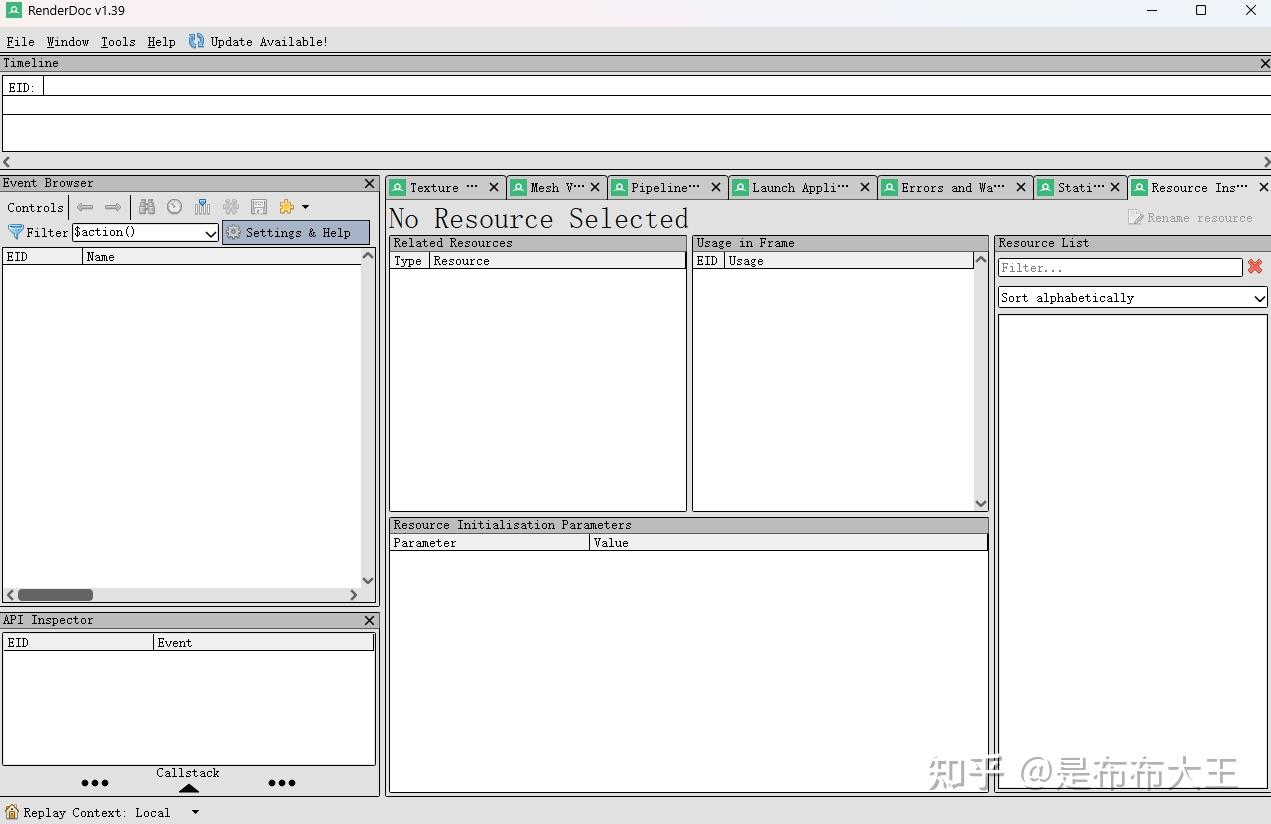Click the RenderDoc app icon in title bar
Viewport: 1271px width, 824px height.
[x=14, y=10]
